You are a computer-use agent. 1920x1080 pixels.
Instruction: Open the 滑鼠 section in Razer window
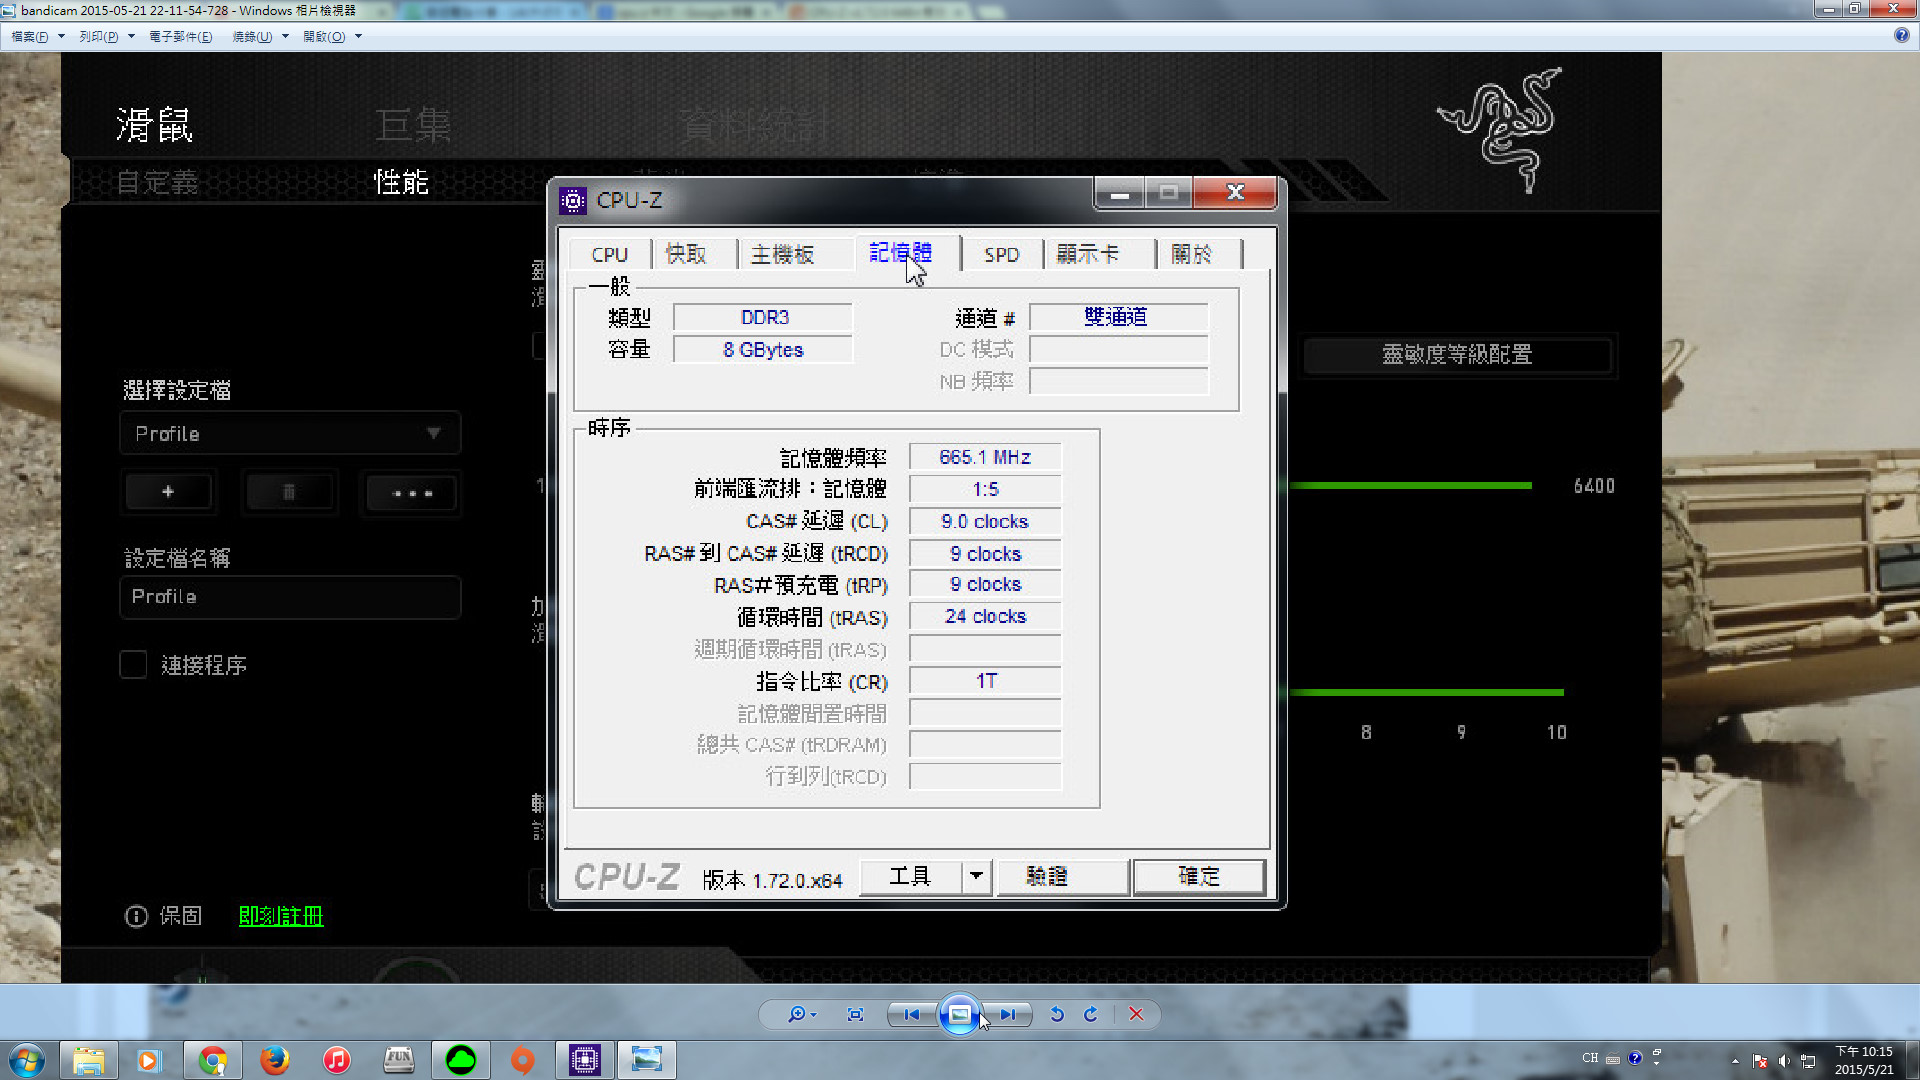(x=154, y=126)
